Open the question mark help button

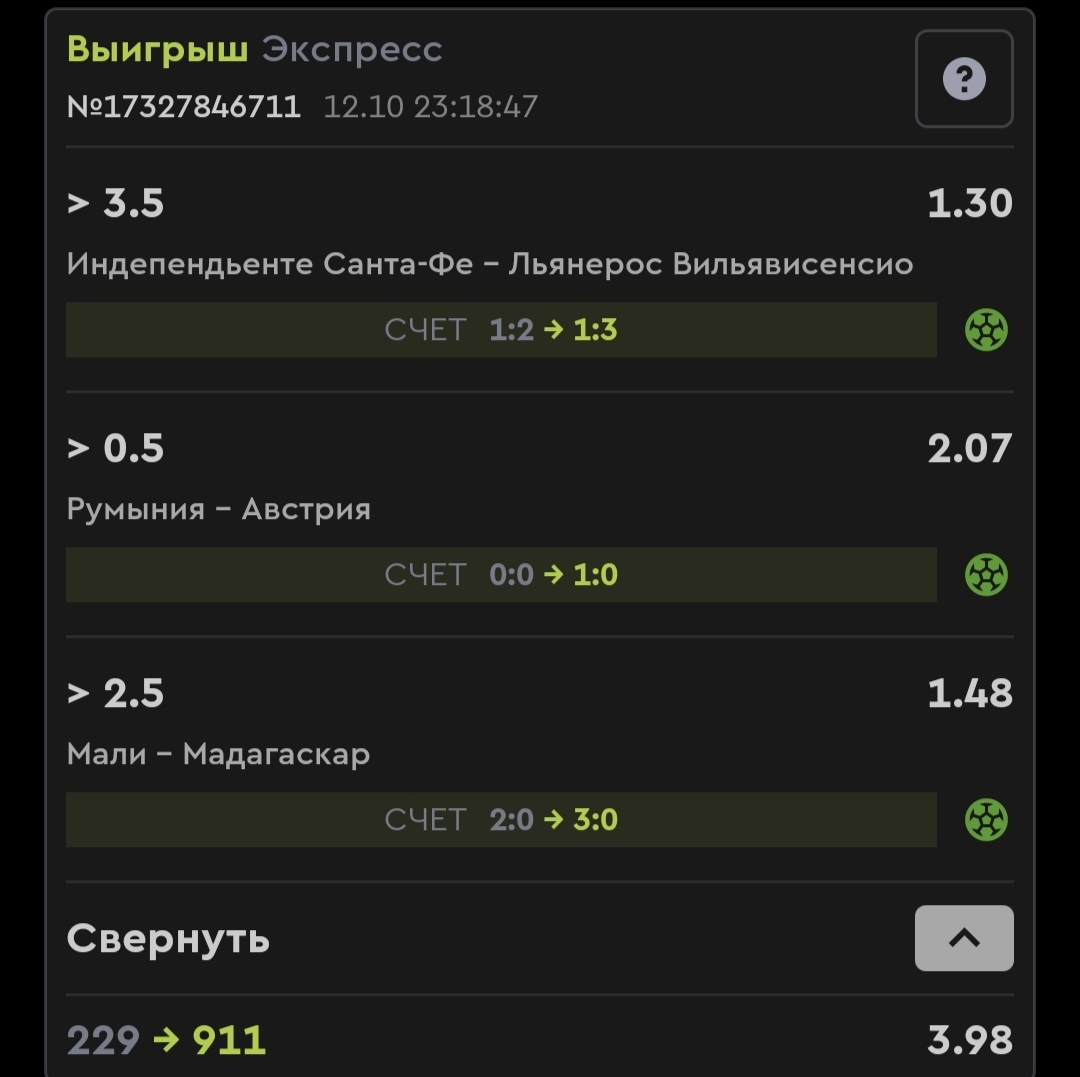(964, 79)
